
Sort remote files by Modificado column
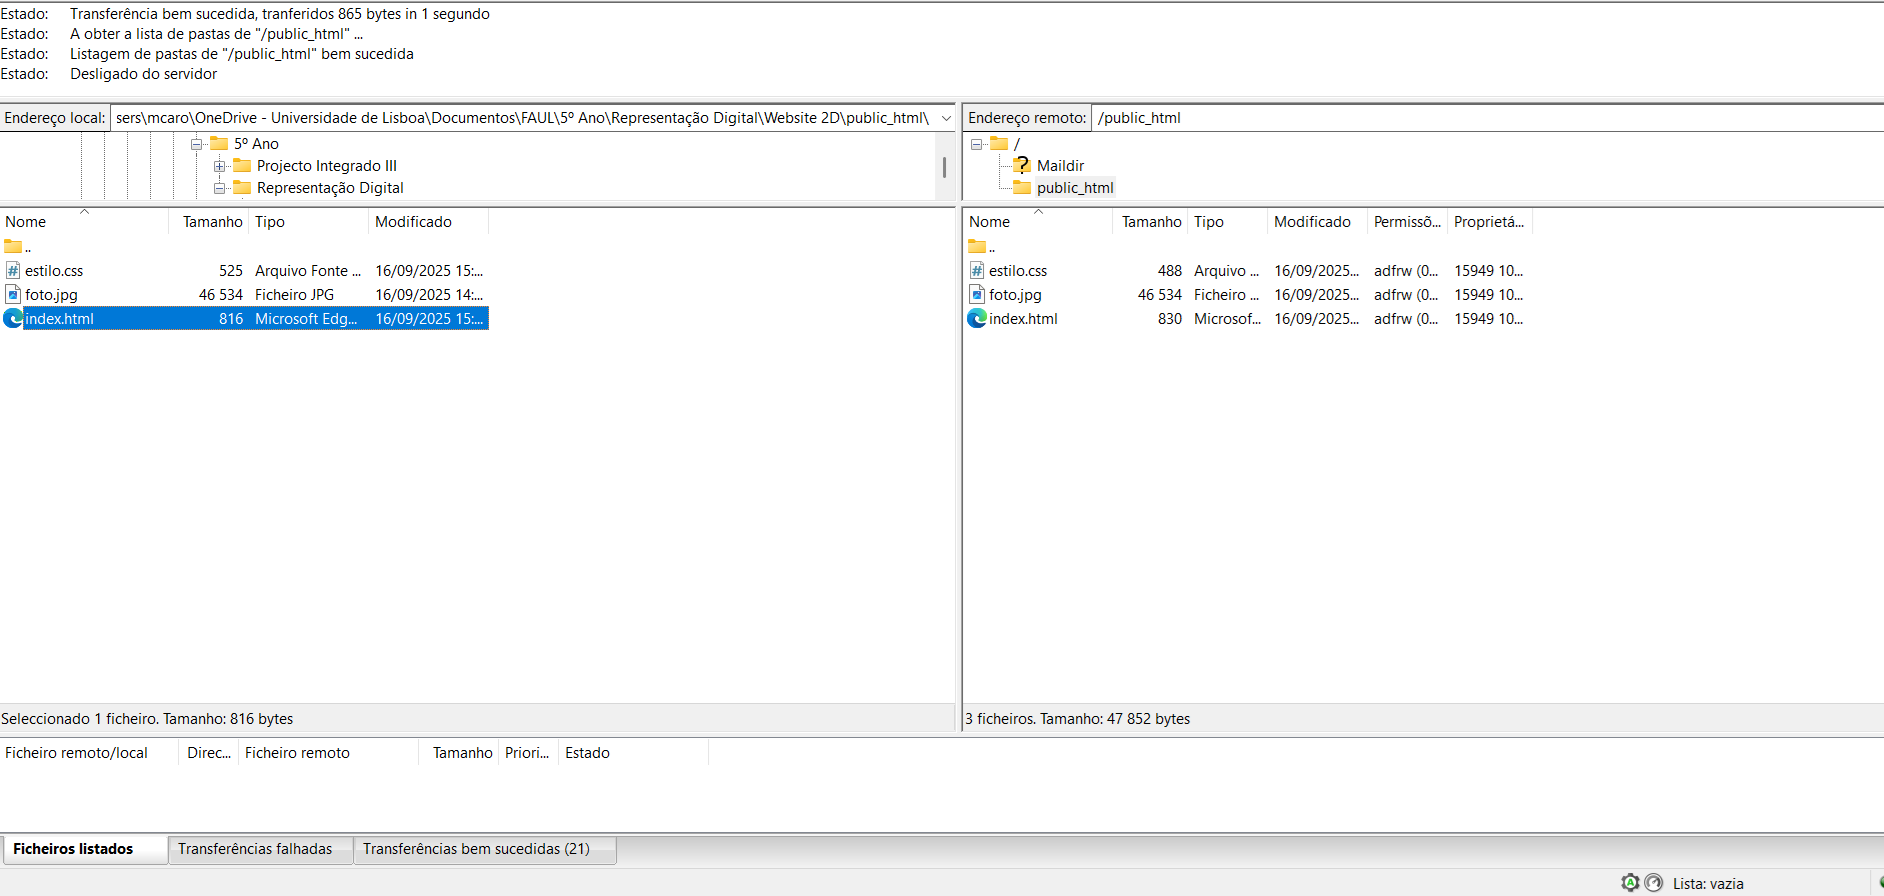coord(1312,222)
